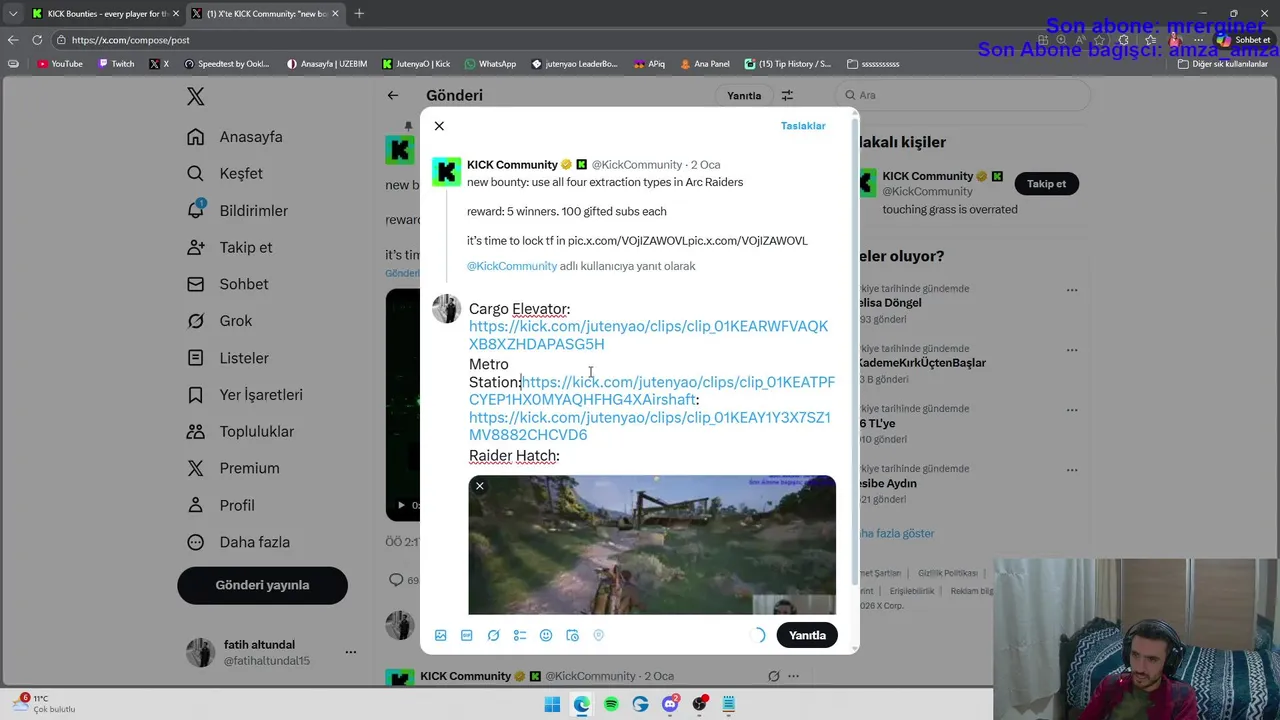Click the X logo in sidebar
Viewport: 1280px width, 720px height.
(x=196, y=96)
